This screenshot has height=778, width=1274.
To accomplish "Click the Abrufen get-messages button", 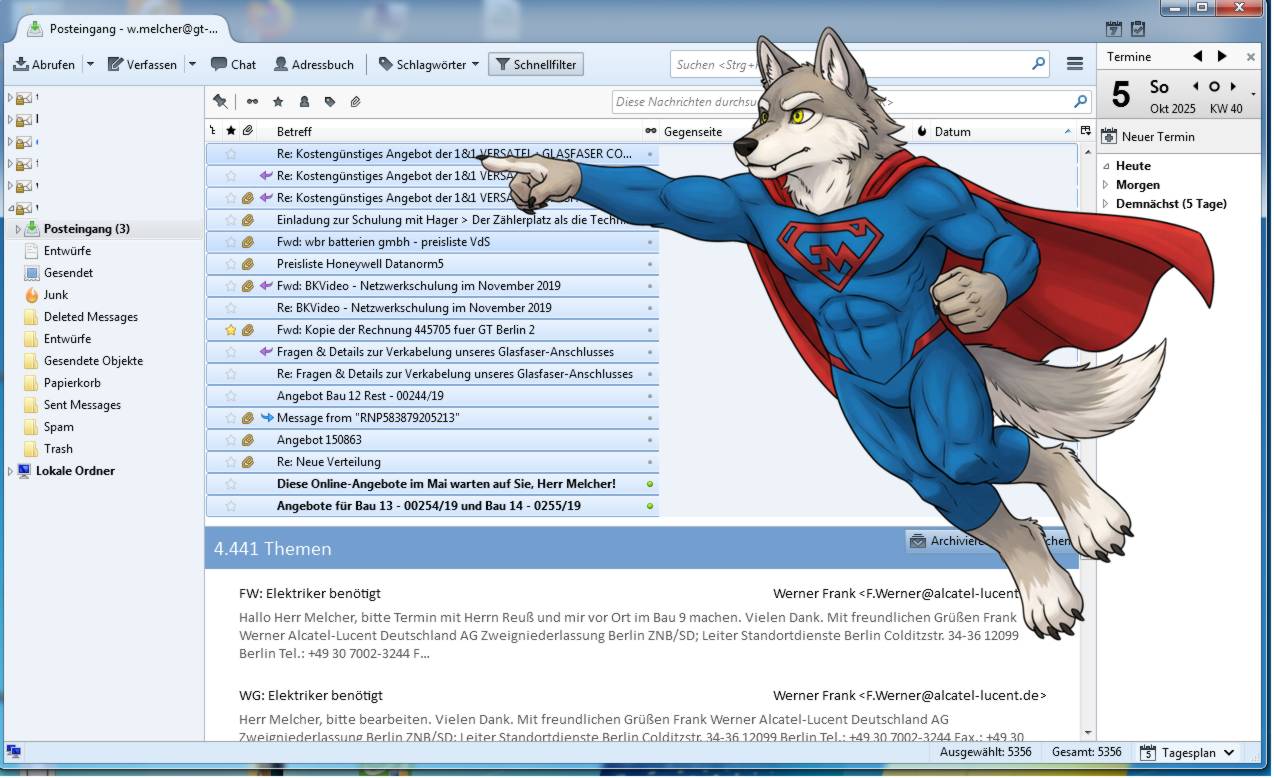I will pos(44,64).
